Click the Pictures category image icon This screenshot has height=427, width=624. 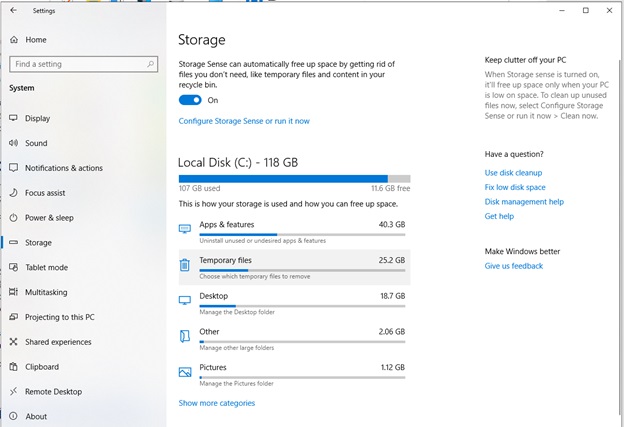tap(185, 372)
